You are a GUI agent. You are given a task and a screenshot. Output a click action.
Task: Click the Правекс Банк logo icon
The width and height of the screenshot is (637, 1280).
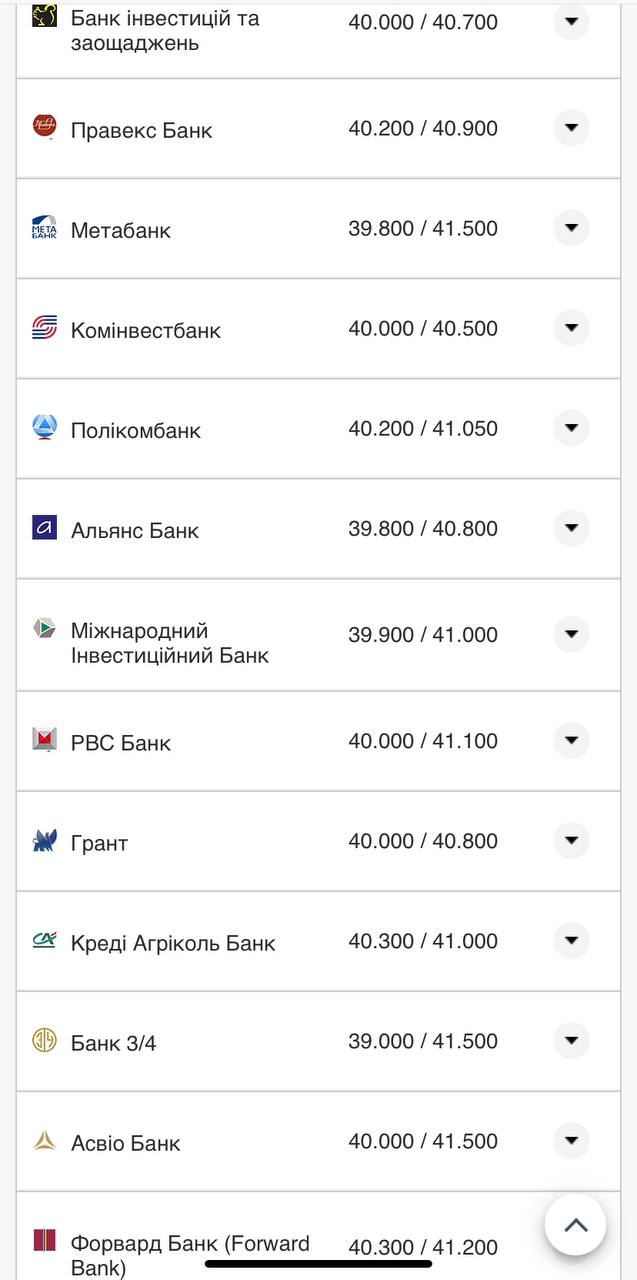[44, 127]
